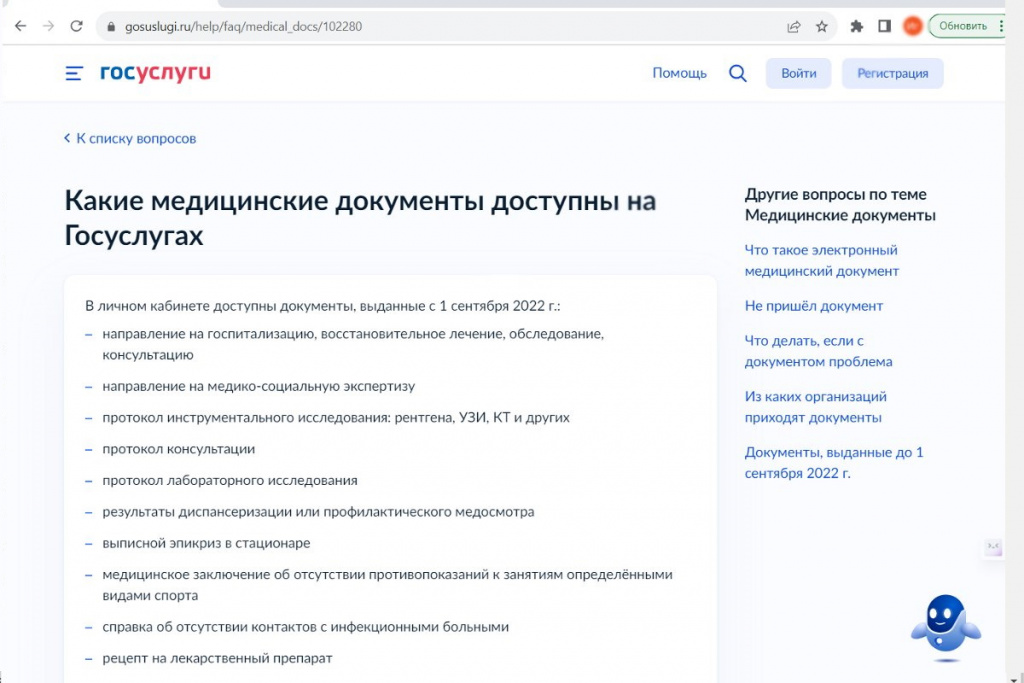1024x683 pixels.
Task: Go back via К списку вопросов link
Action: (130, 138)
